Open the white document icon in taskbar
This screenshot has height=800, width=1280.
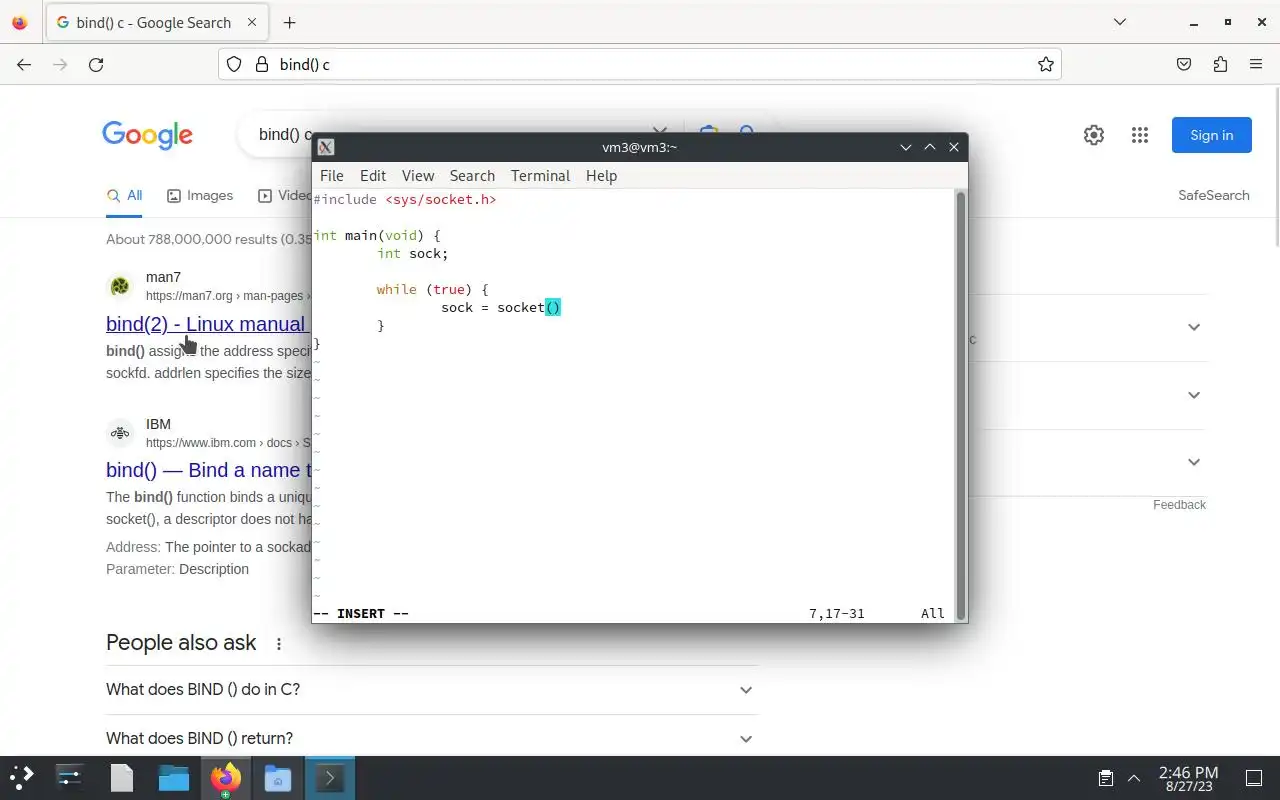point(122,777)
